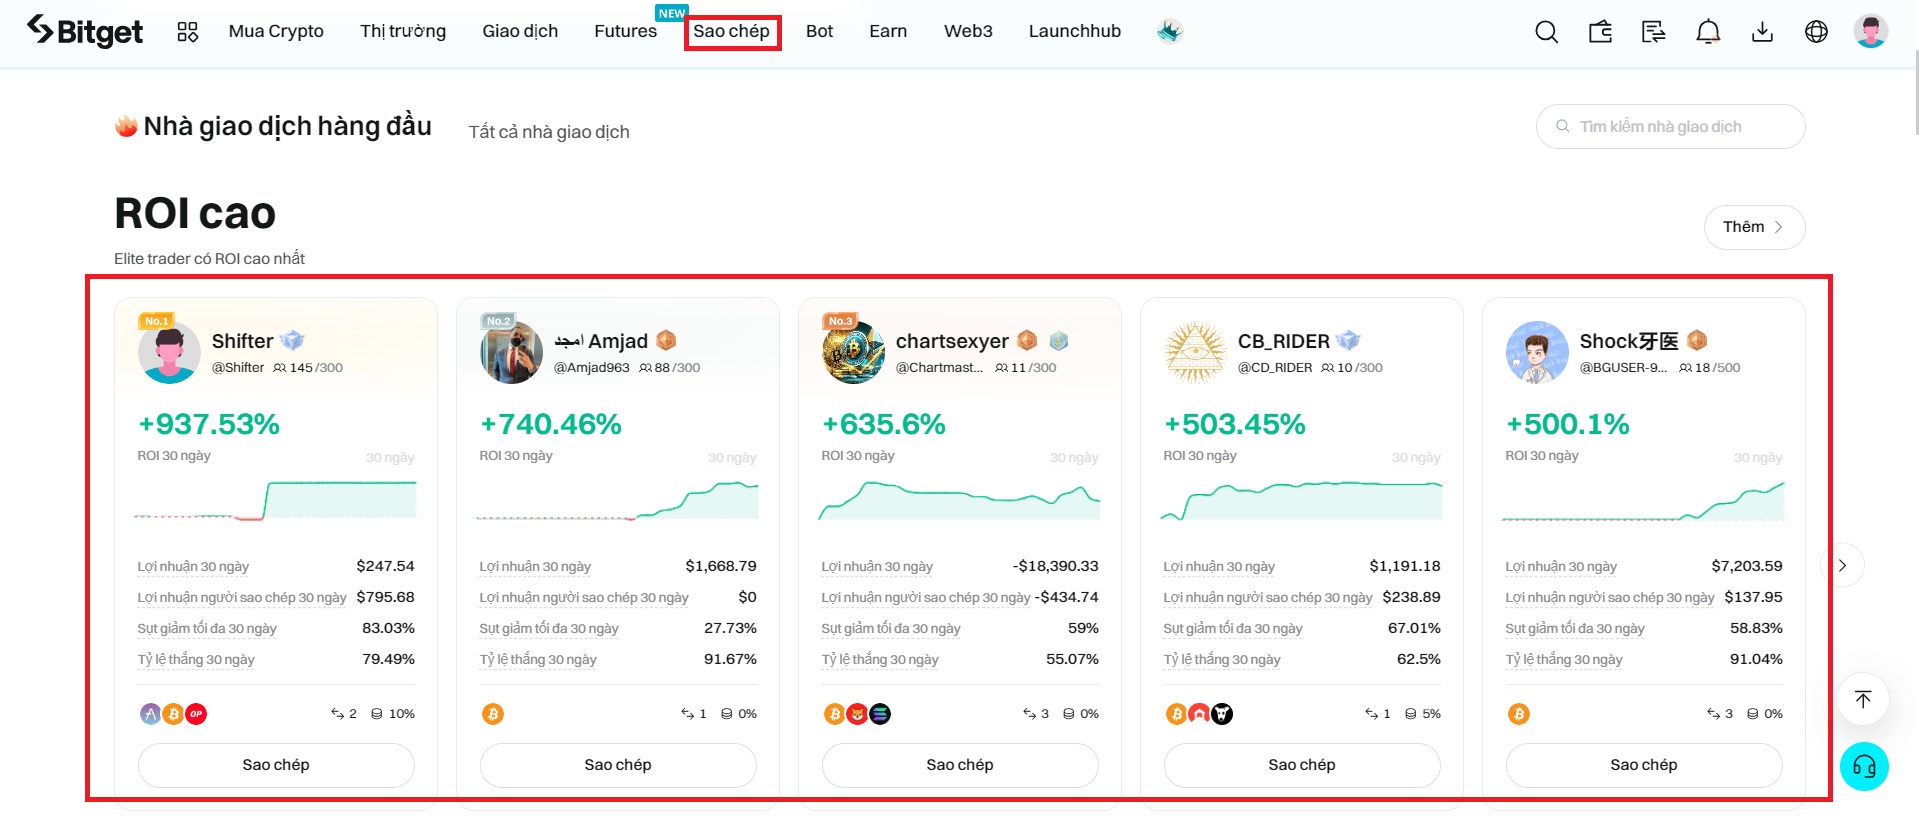Click Sao chép button on Shifter's card
Image resolution: width=1919 pixels, height=818 pixels.
coord(276,765)
